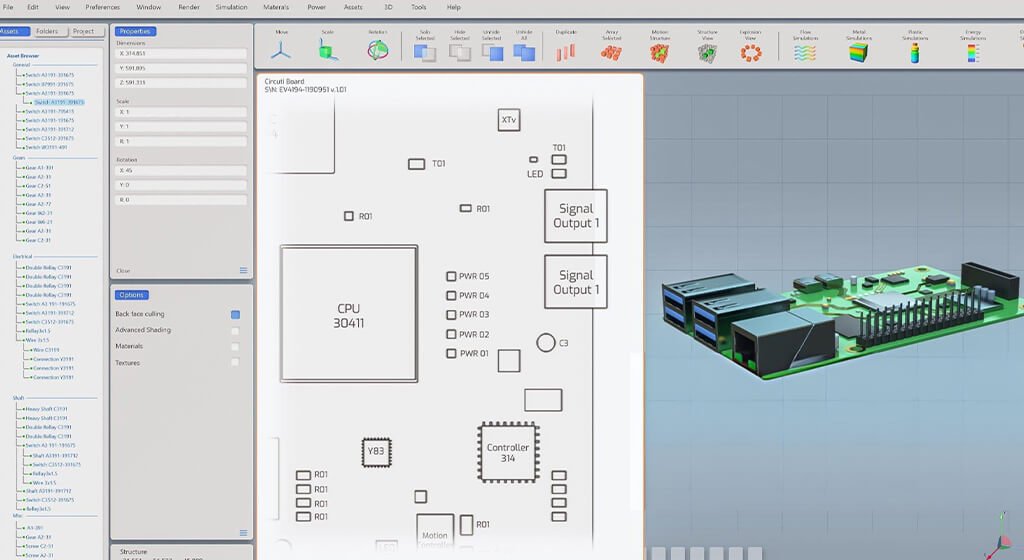This screenshot has width=1024, height=560.
Task: Open the Simulation menu
Action: point(231,7)
